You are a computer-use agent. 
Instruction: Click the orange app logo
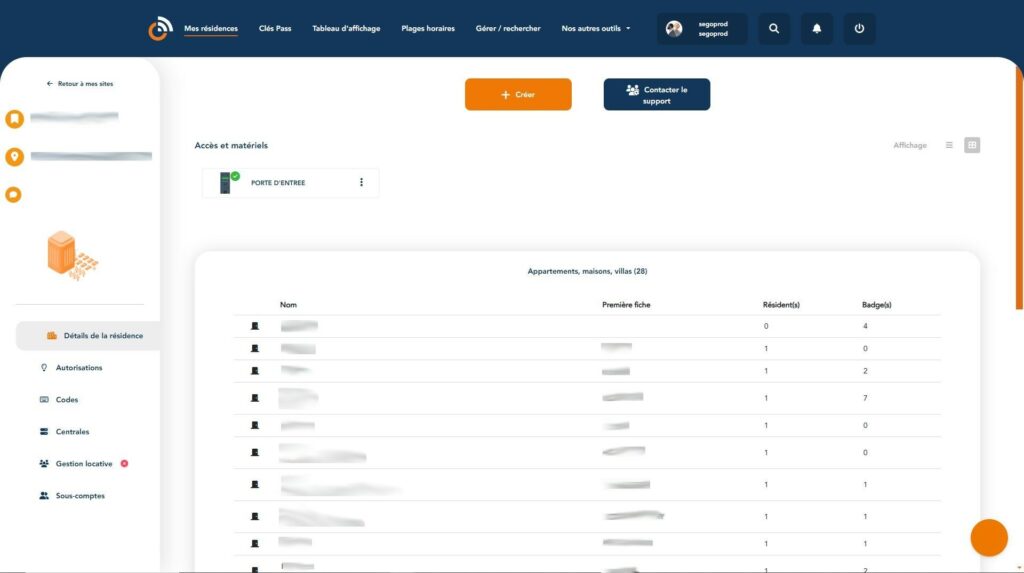[x=160, y=29]
